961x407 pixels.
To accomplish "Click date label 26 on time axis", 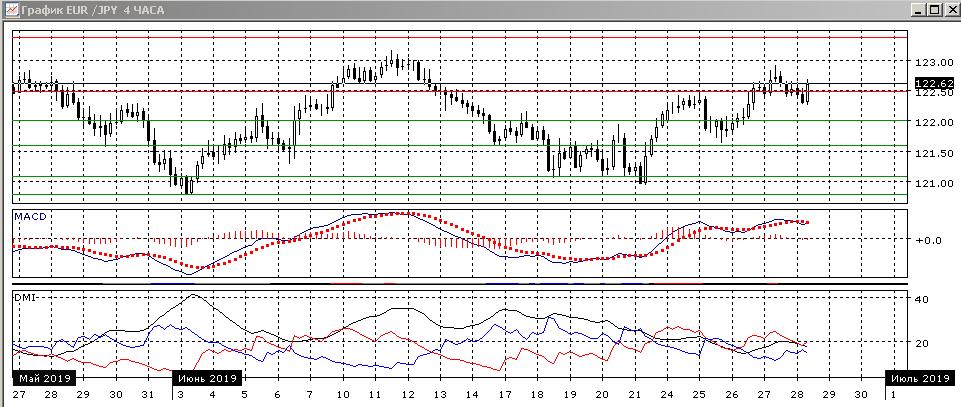I will click(732, 394).
